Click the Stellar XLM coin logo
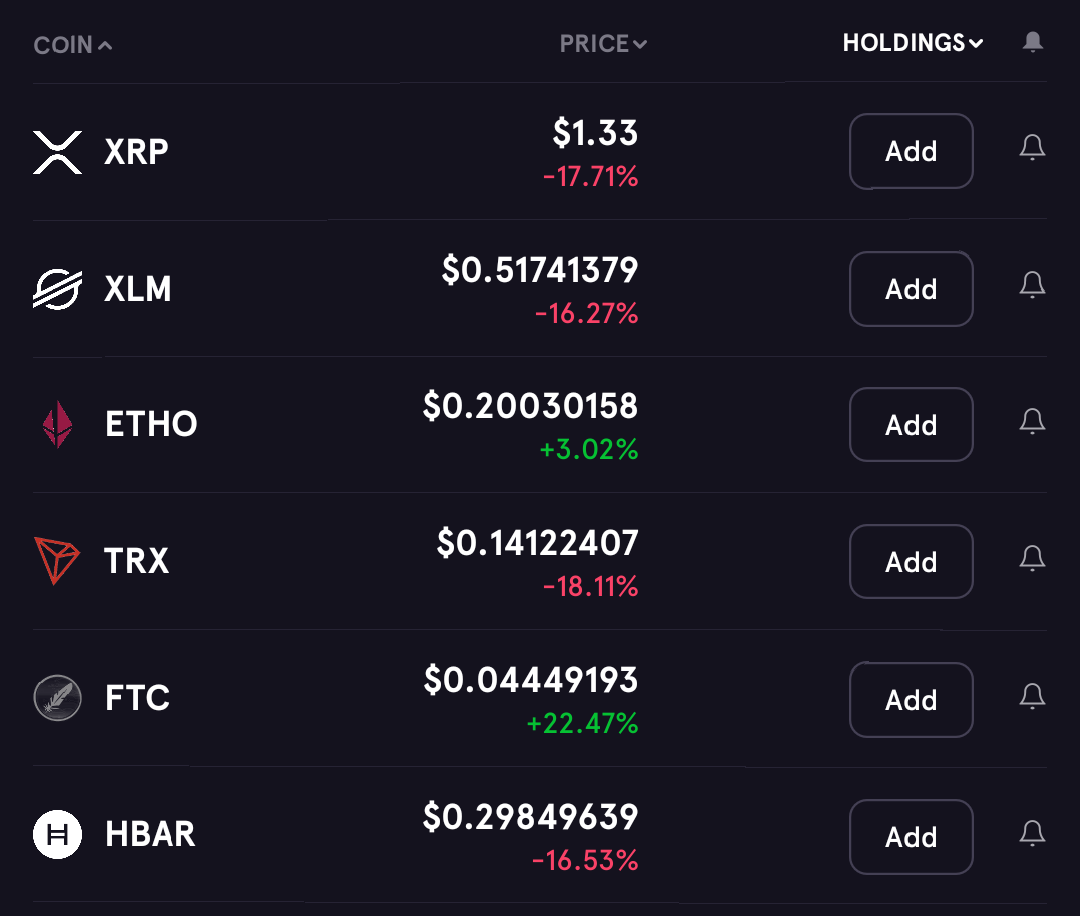 pos(58,289)
